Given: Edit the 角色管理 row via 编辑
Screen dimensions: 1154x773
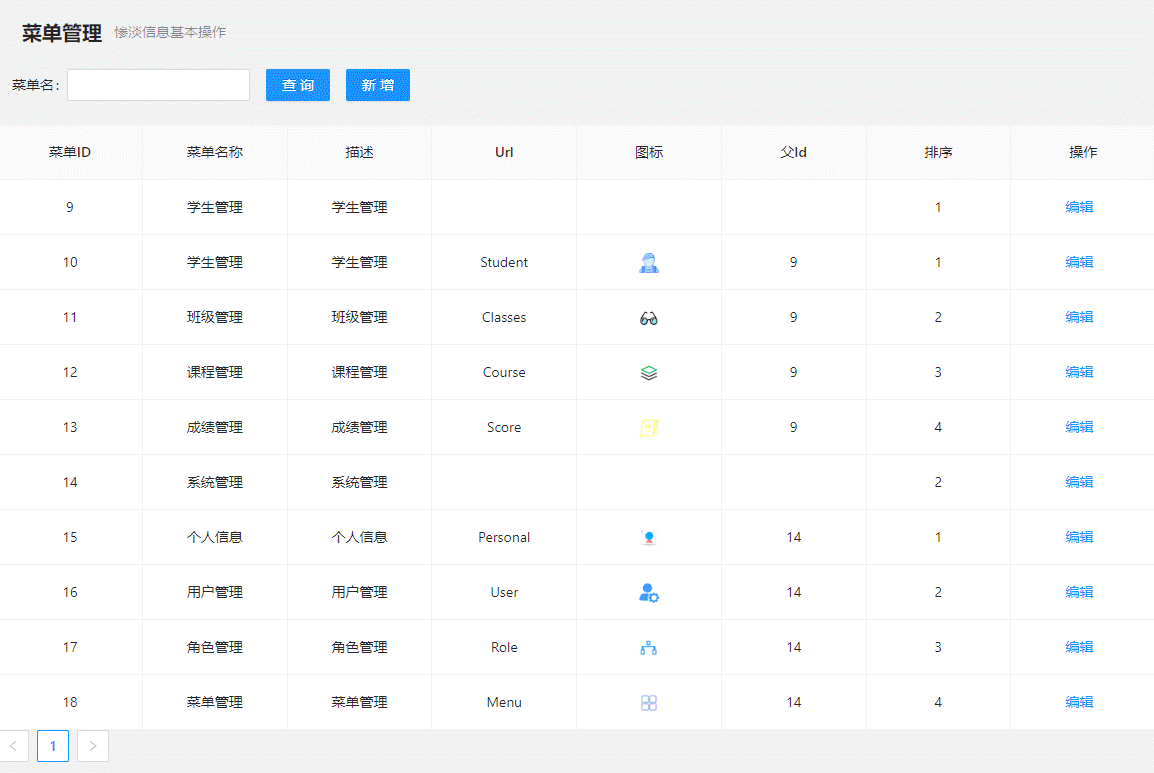Looking at the screenshot, I should point(1079,647).
